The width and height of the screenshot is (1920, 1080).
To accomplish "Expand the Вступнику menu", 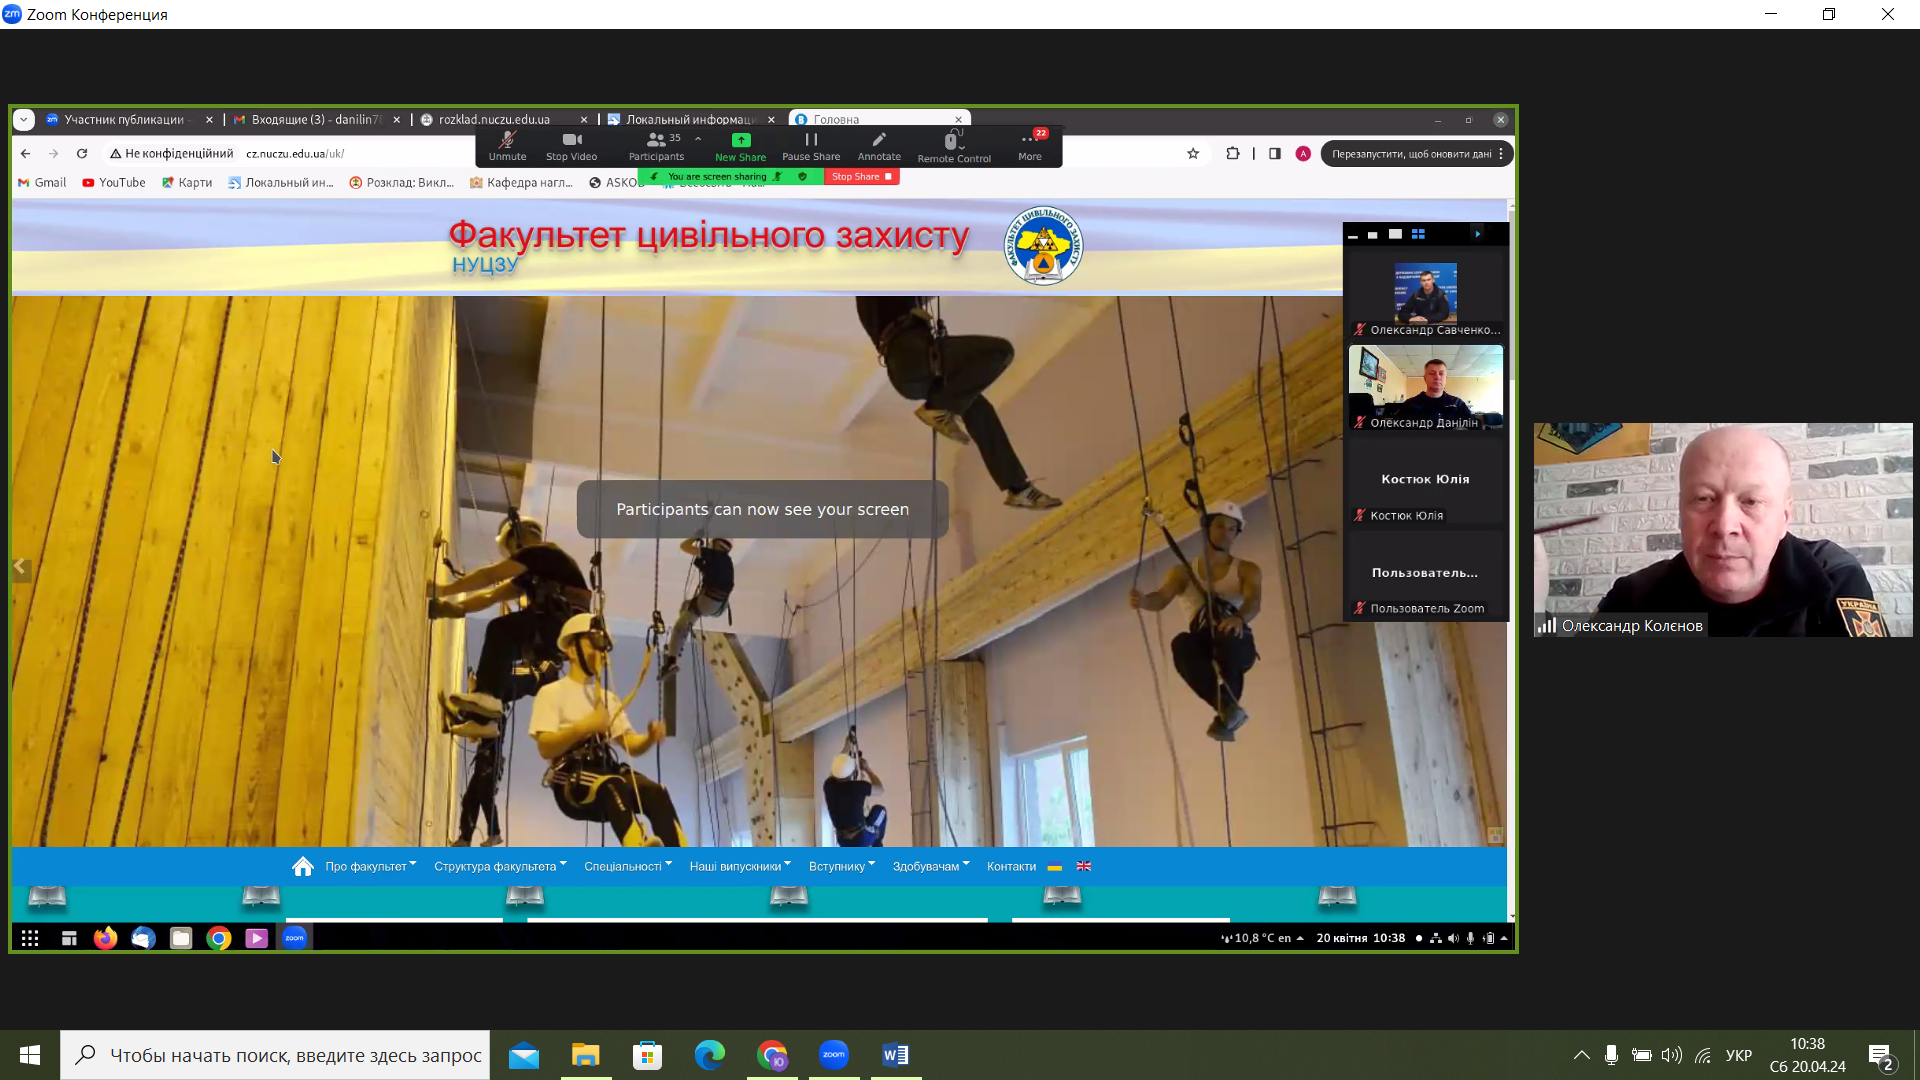I will (x=842, y=867).
